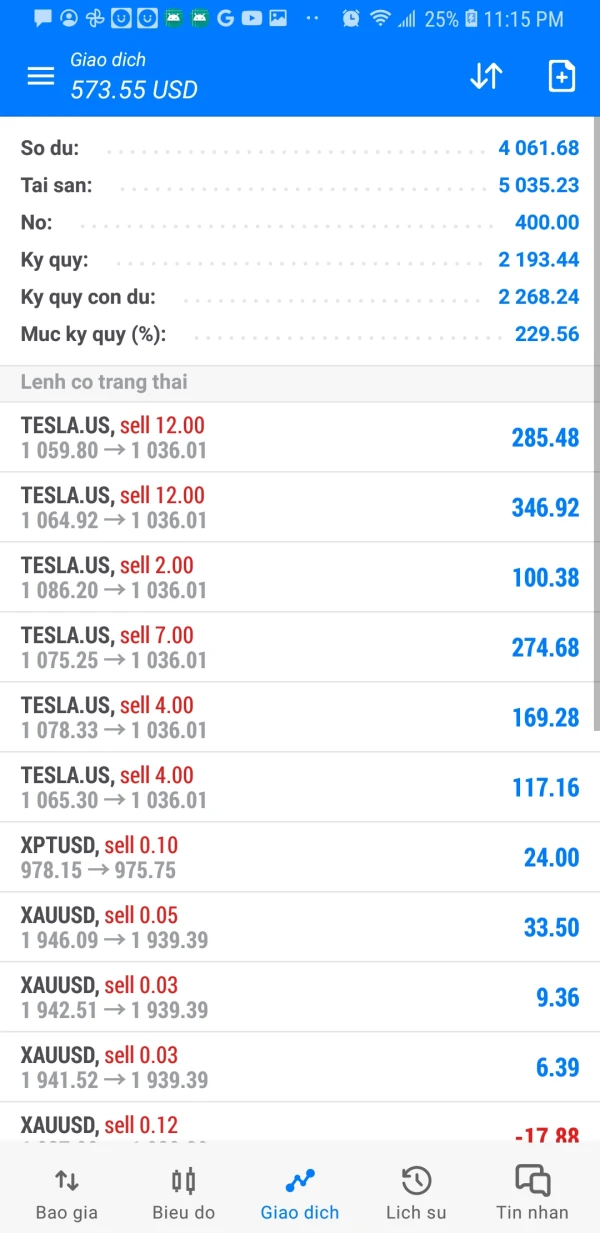Open the TESLA.US sell 7.00 position
This screenshot has height=1233, width=600.
tap(300, 647)
